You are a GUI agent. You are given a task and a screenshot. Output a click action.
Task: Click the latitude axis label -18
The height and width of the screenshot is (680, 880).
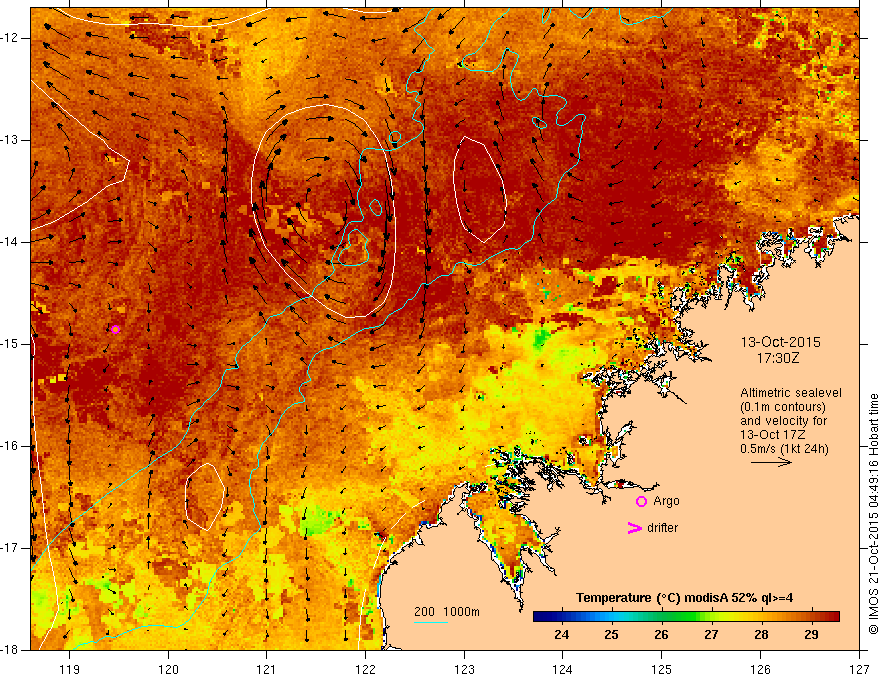point(10,650)
